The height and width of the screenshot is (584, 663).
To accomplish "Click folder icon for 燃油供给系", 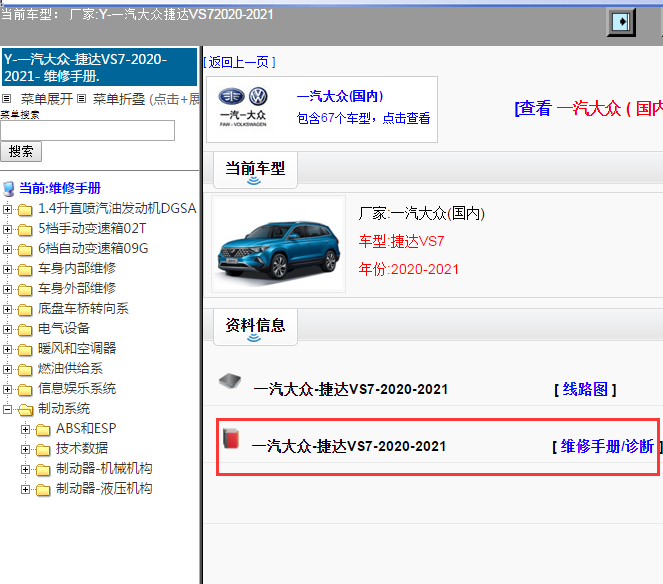I will pos(25,370).
